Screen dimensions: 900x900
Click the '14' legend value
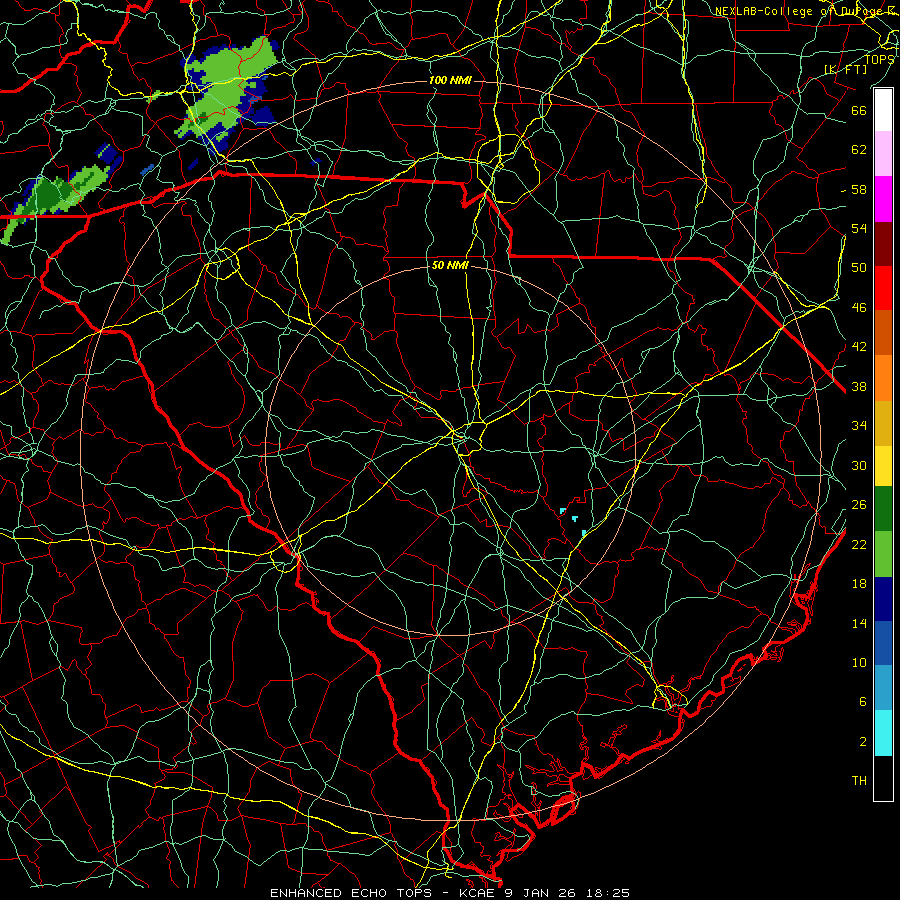[x=859, y=623]
